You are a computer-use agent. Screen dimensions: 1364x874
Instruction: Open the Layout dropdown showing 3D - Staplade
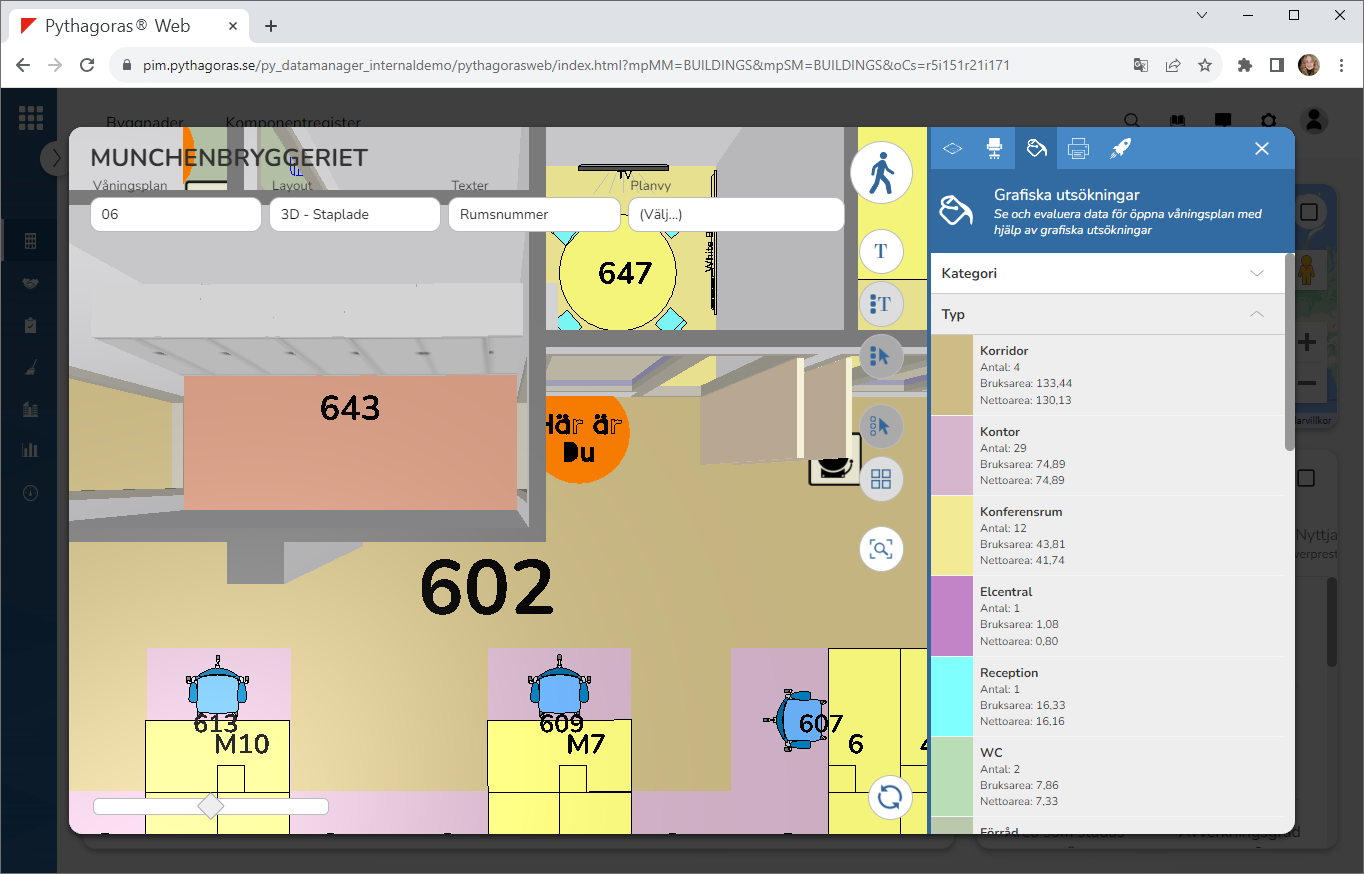[354, 214]
